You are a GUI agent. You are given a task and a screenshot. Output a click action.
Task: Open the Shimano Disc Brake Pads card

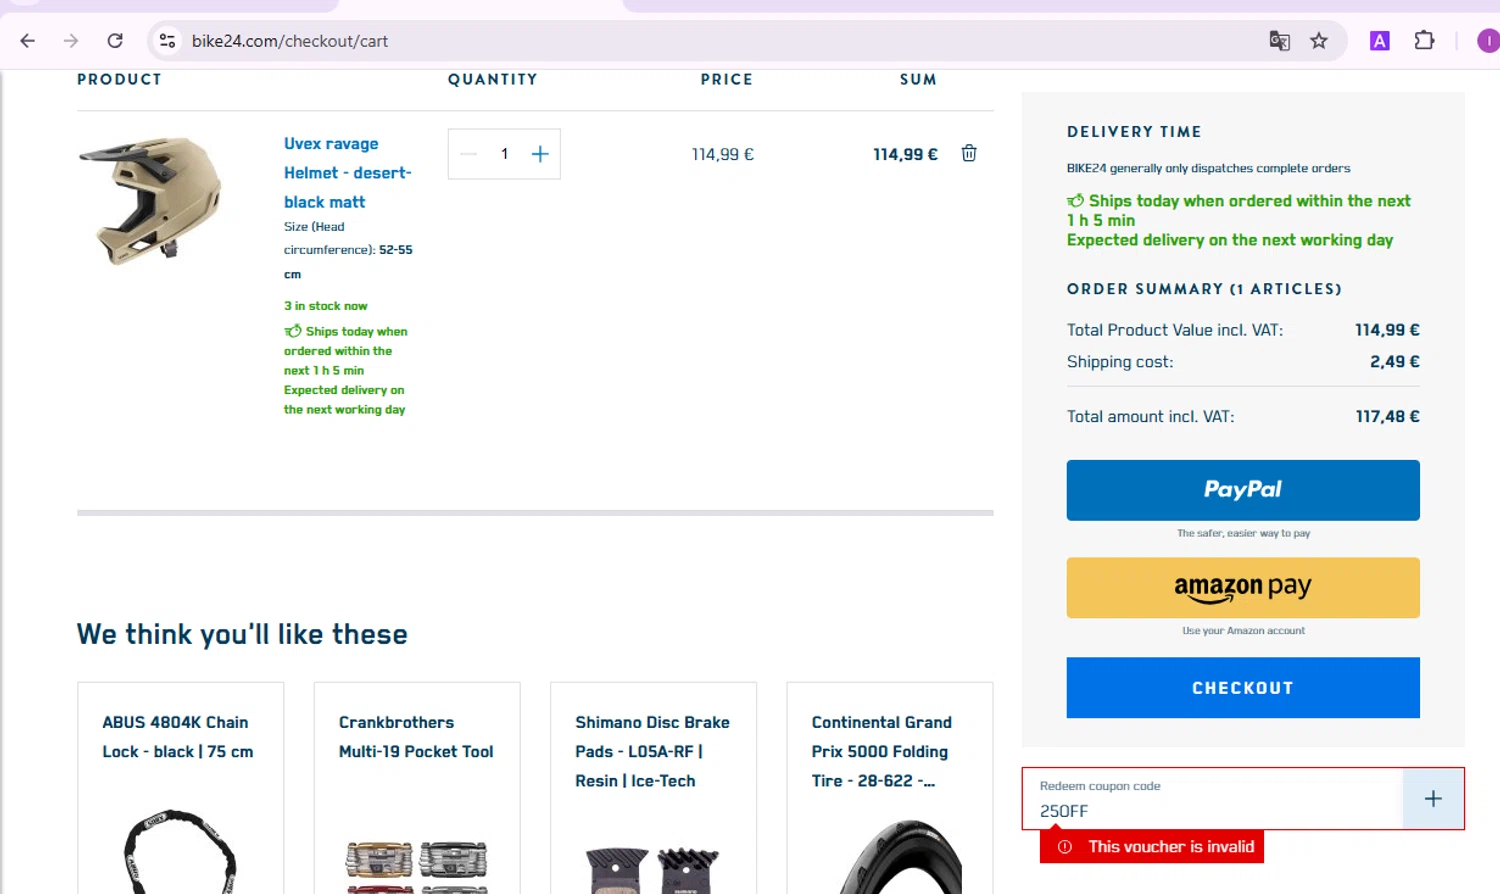(x=653, y=788)
